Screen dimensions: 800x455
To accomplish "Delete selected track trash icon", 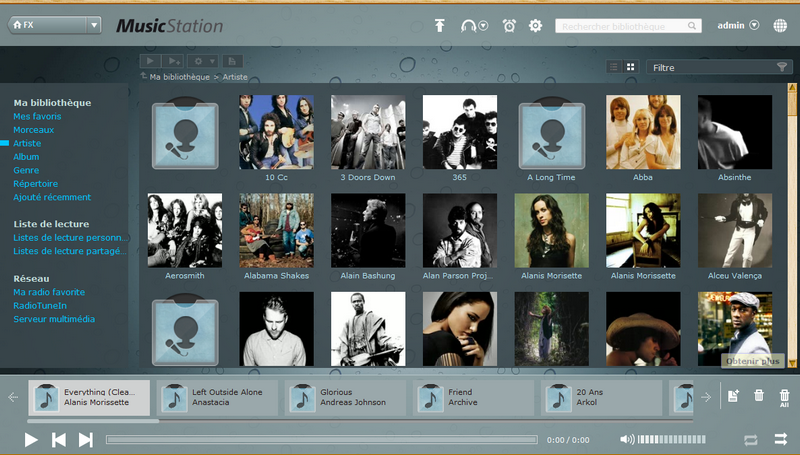I will point(759,395).
